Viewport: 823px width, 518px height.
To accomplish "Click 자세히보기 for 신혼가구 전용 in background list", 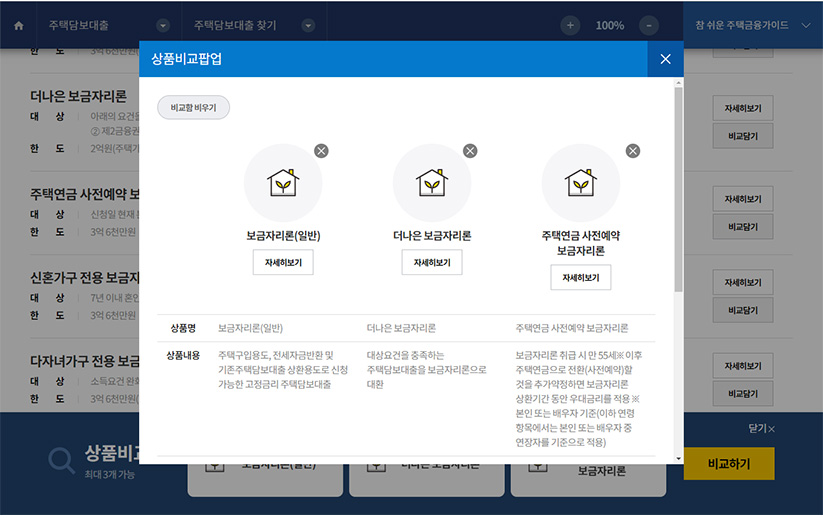I will 743,282.
